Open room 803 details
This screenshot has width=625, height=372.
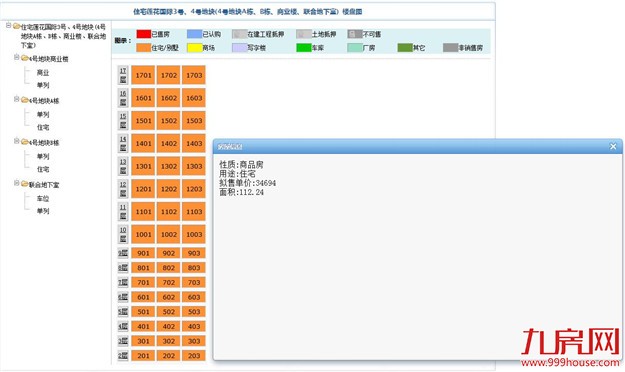(x=194, y=268)
